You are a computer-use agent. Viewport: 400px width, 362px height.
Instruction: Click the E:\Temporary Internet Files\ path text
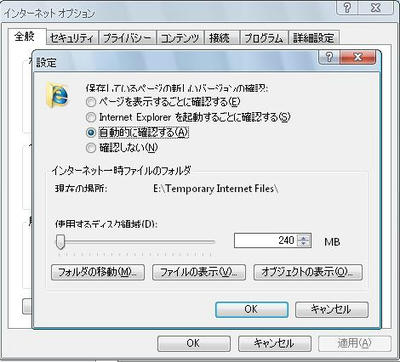click(216, 189)
